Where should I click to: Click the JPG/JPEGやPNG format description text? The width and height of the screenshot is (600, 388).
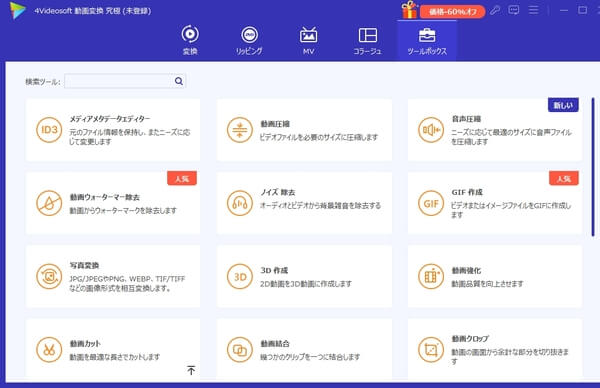click(x=127, y=284)
